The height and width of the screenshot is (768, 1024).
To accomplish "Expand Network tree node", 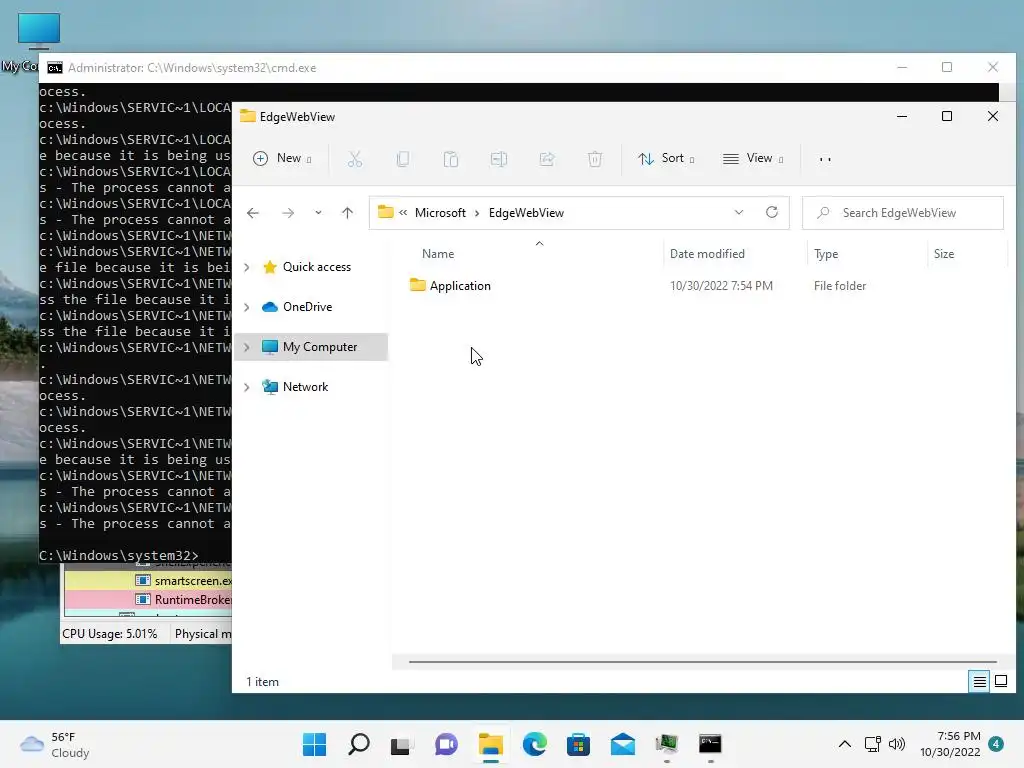I will (x=247, y=387).
